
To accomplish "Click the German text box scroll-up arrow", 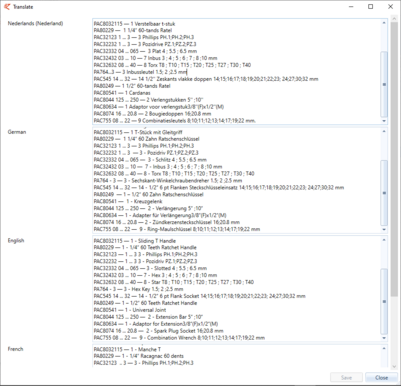I will [384, 131].
